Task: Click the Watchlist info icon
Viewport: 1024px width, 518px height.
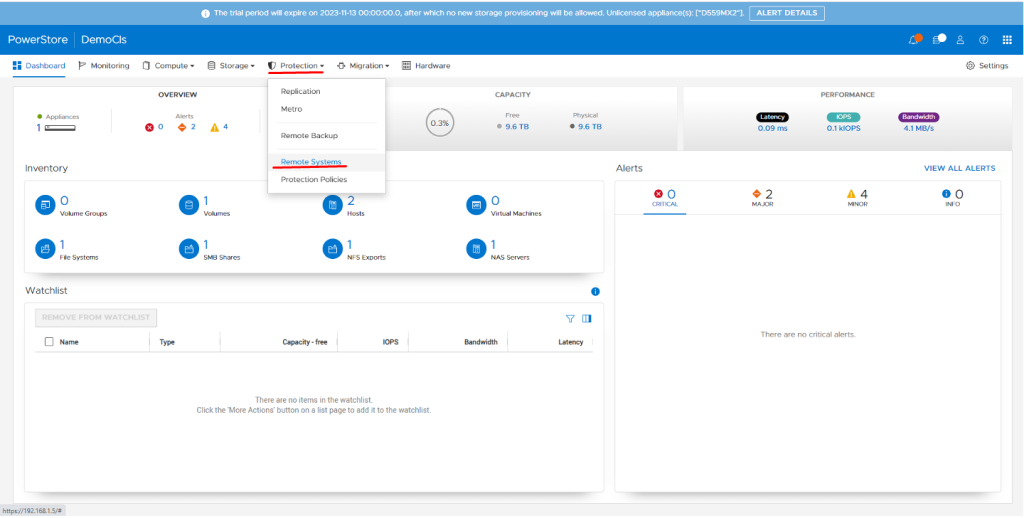Action: click(595, 291)
